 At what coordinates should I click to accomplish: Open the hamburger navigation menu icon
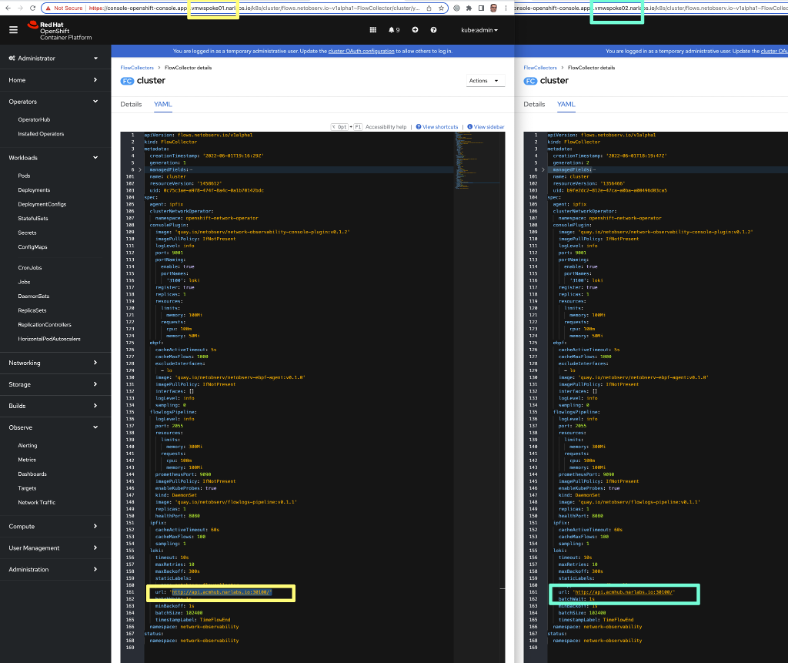(x=13, y=30)
